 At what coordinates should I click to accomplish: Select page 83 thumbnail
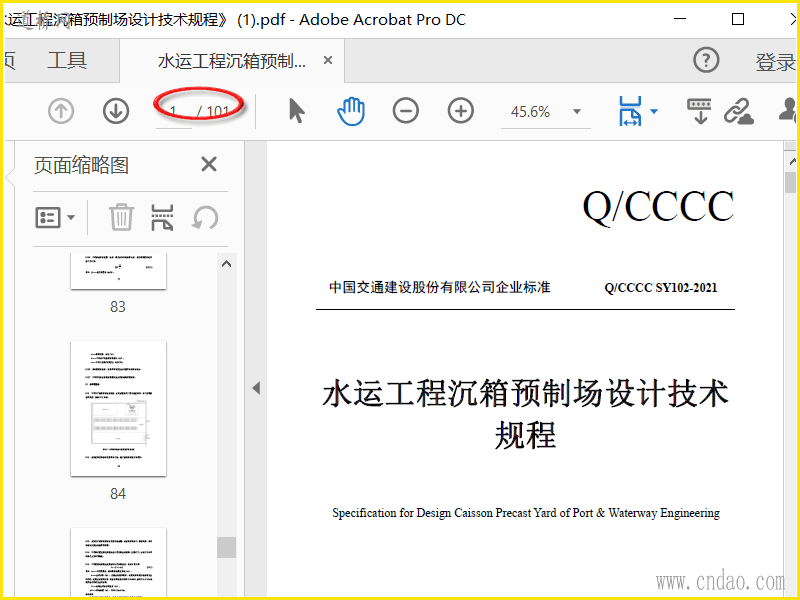click(118, 271)
